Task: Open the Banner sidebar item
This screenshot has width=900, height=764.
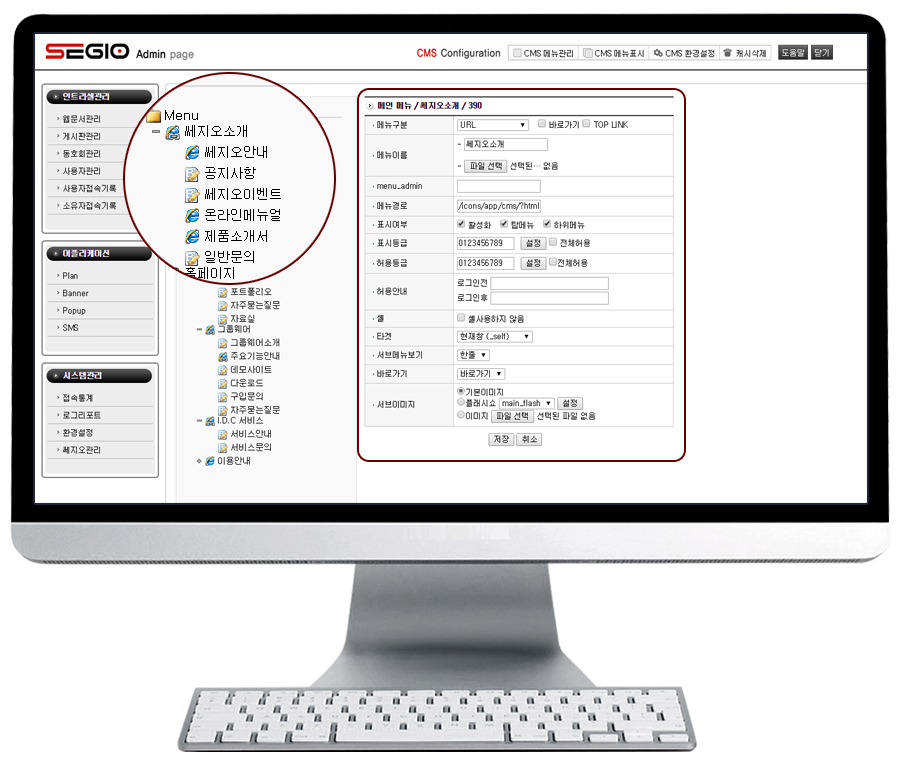Action: [x=75, y=293]
